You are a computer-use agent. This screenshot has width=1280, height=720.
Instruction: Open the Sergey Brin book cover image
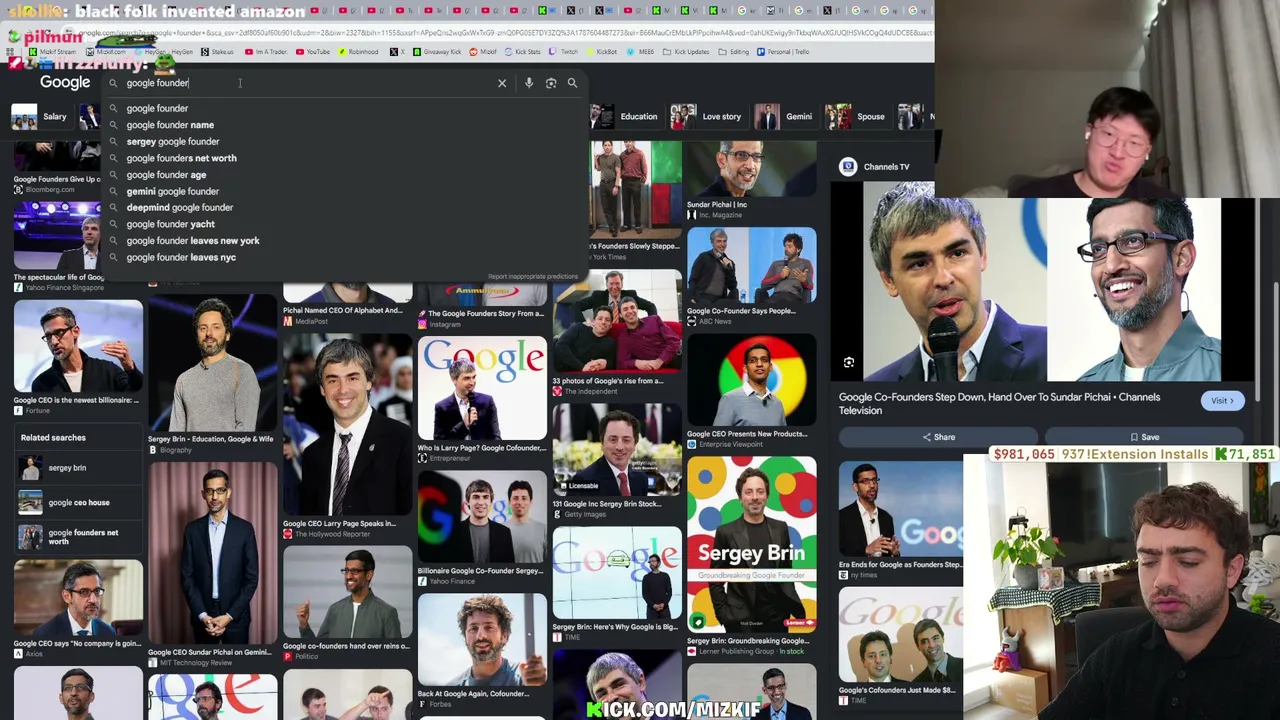751,544
